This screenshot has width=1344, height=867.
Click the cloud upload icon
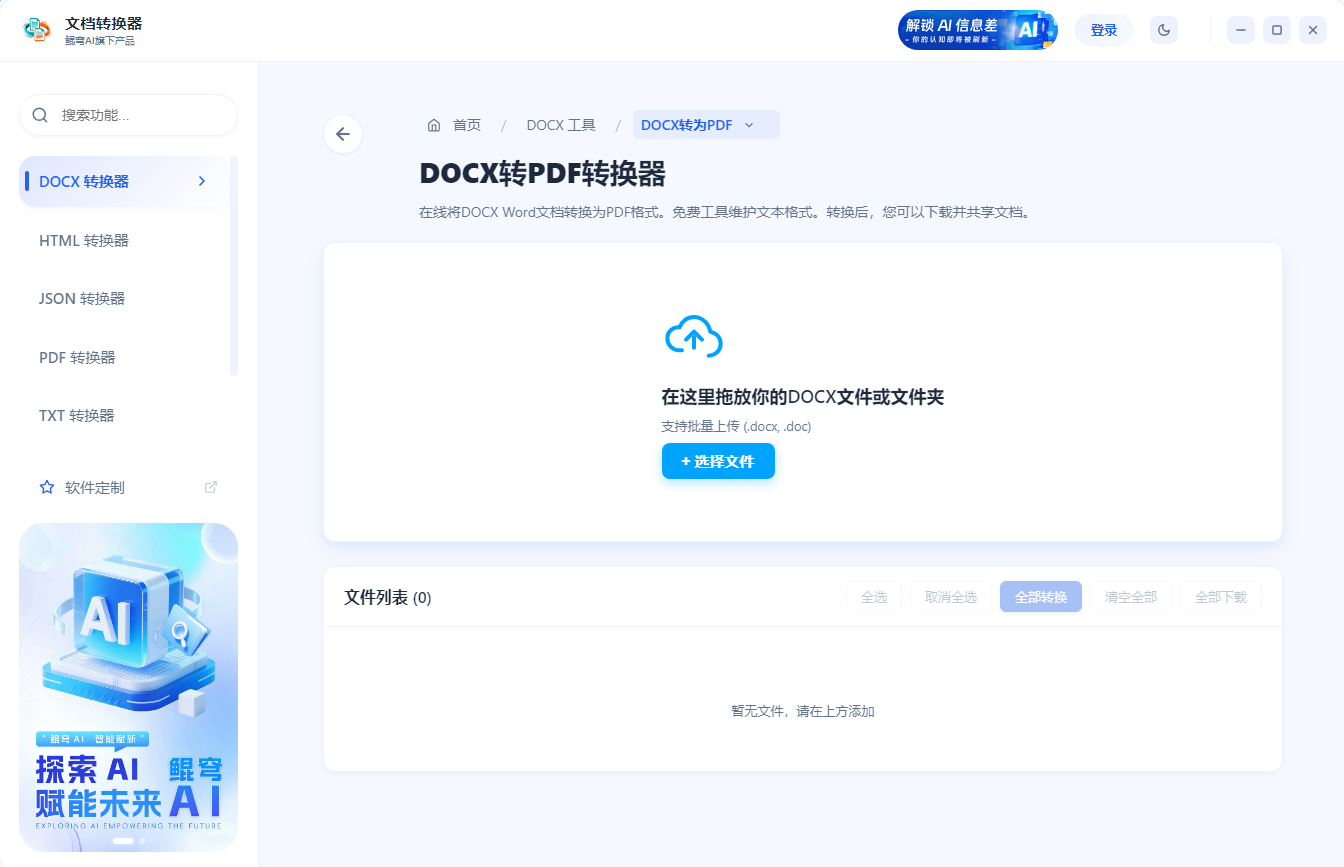[693, 336]
